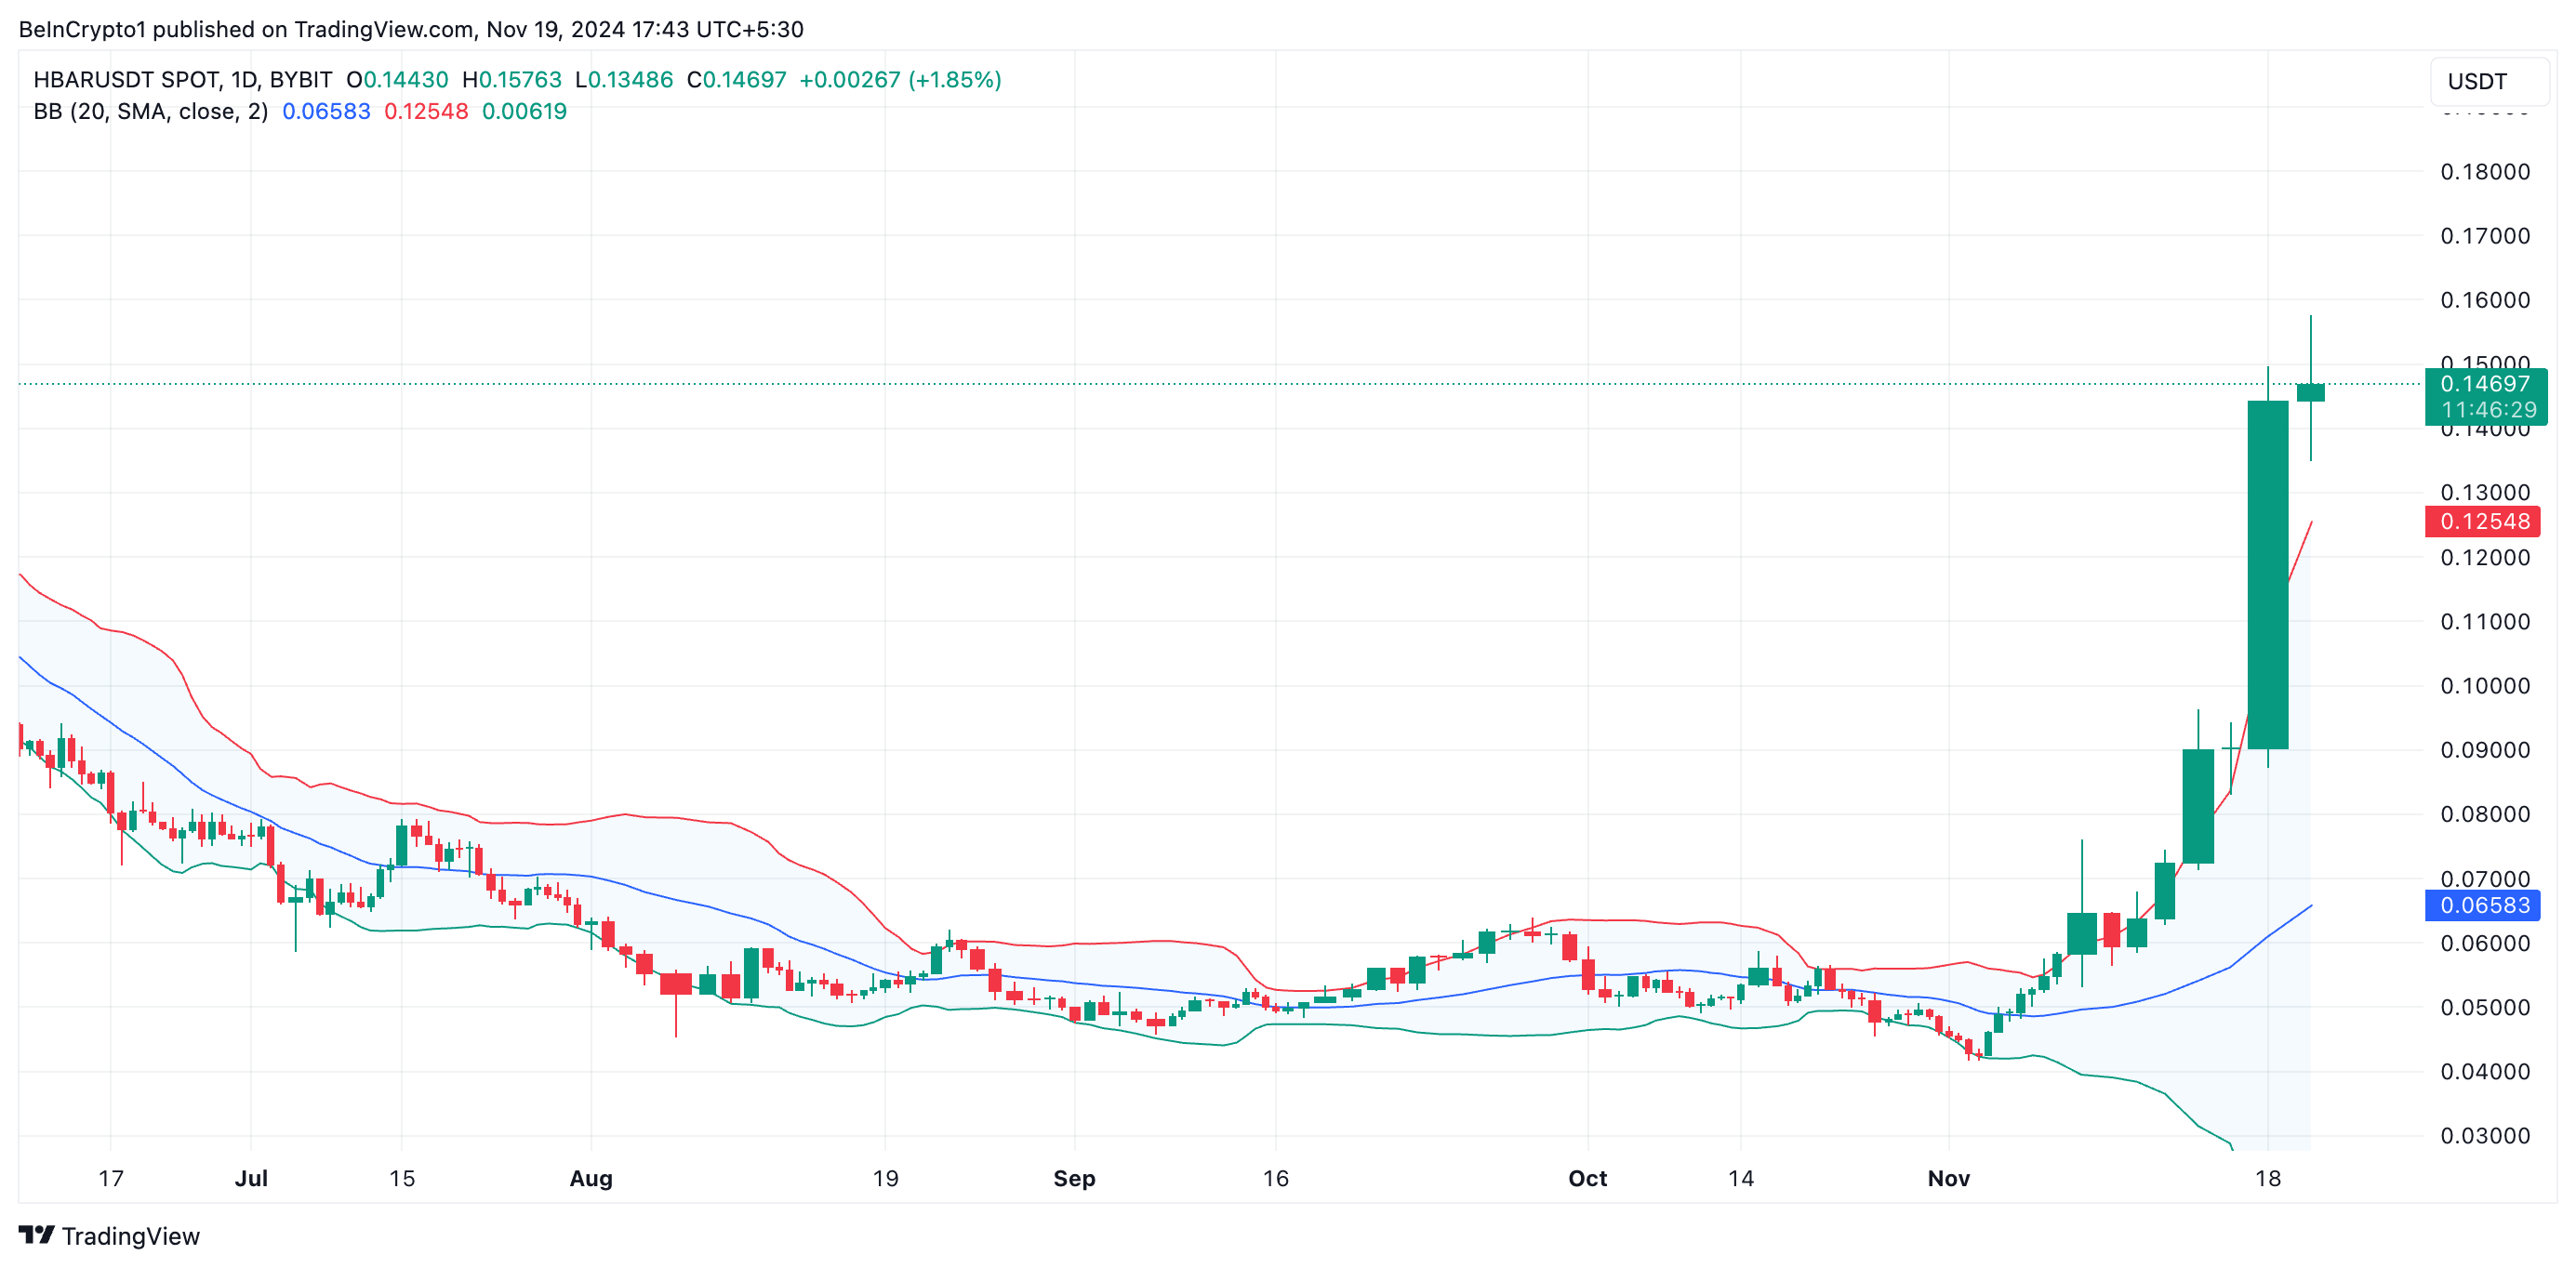2576x1268 pixels.
Task: Click the 0.18000 price axis label
Action: click(x=2484, y=172)
